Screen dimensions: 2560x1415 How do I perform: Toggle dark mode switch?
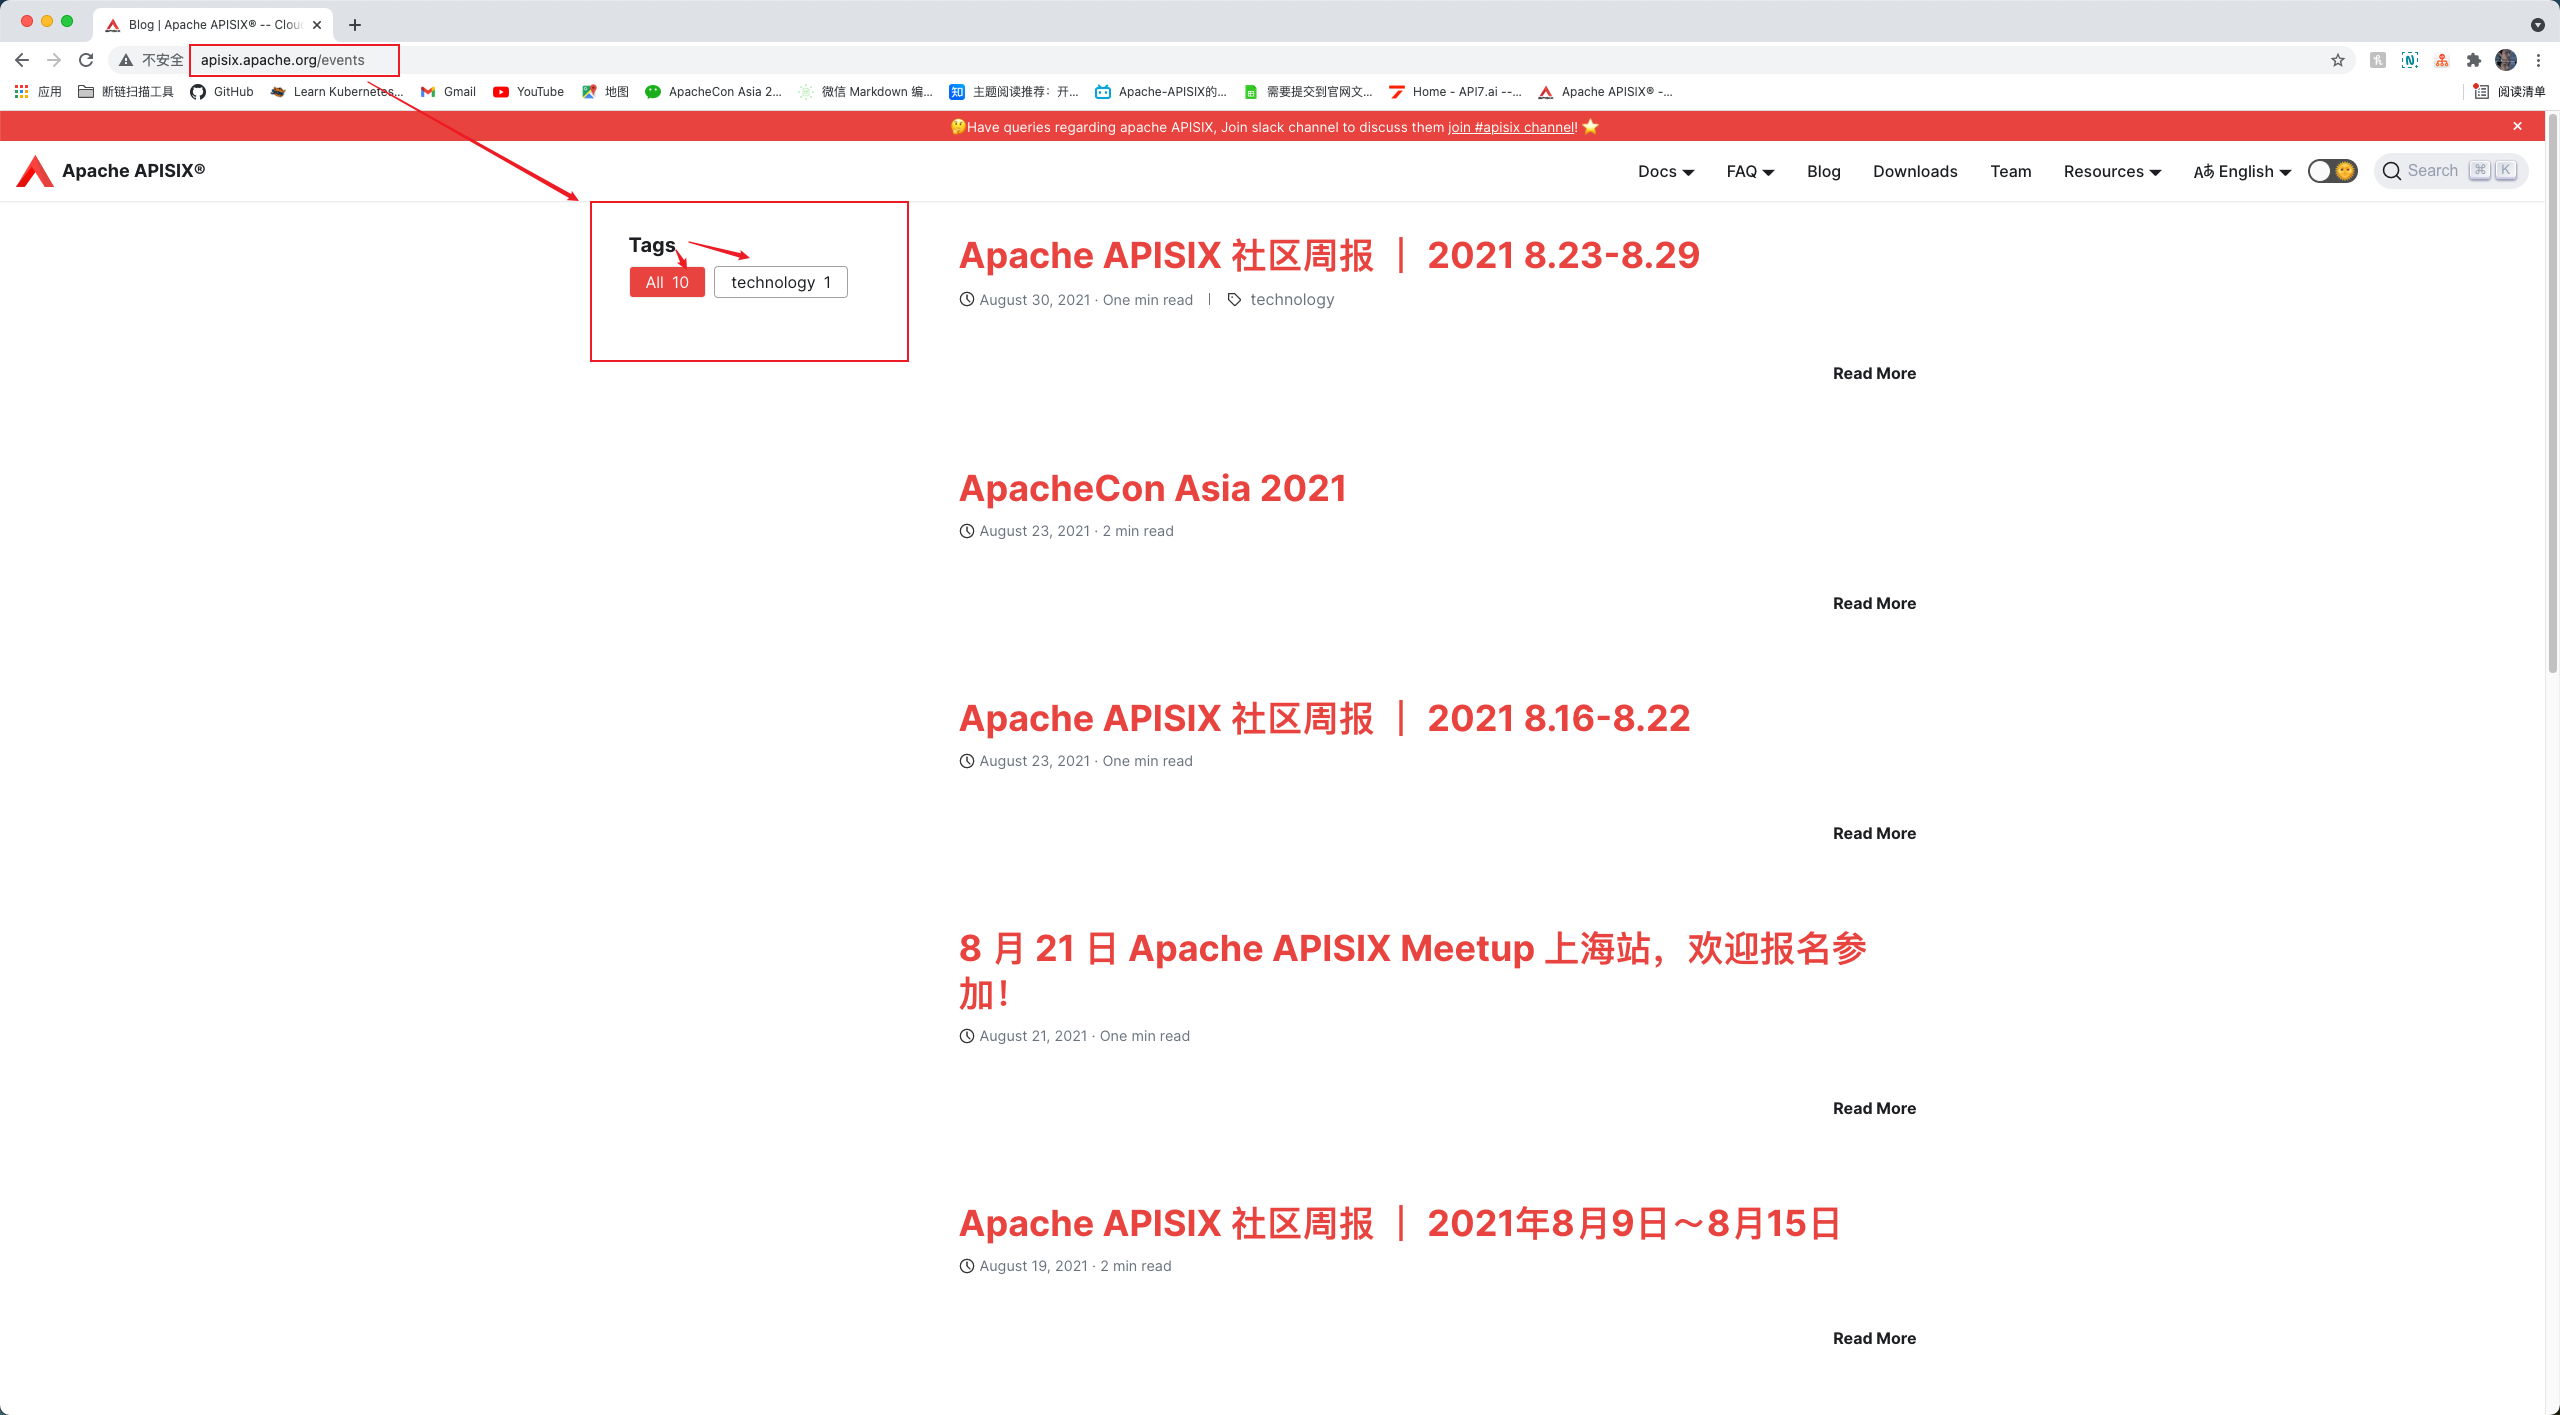2332,171
